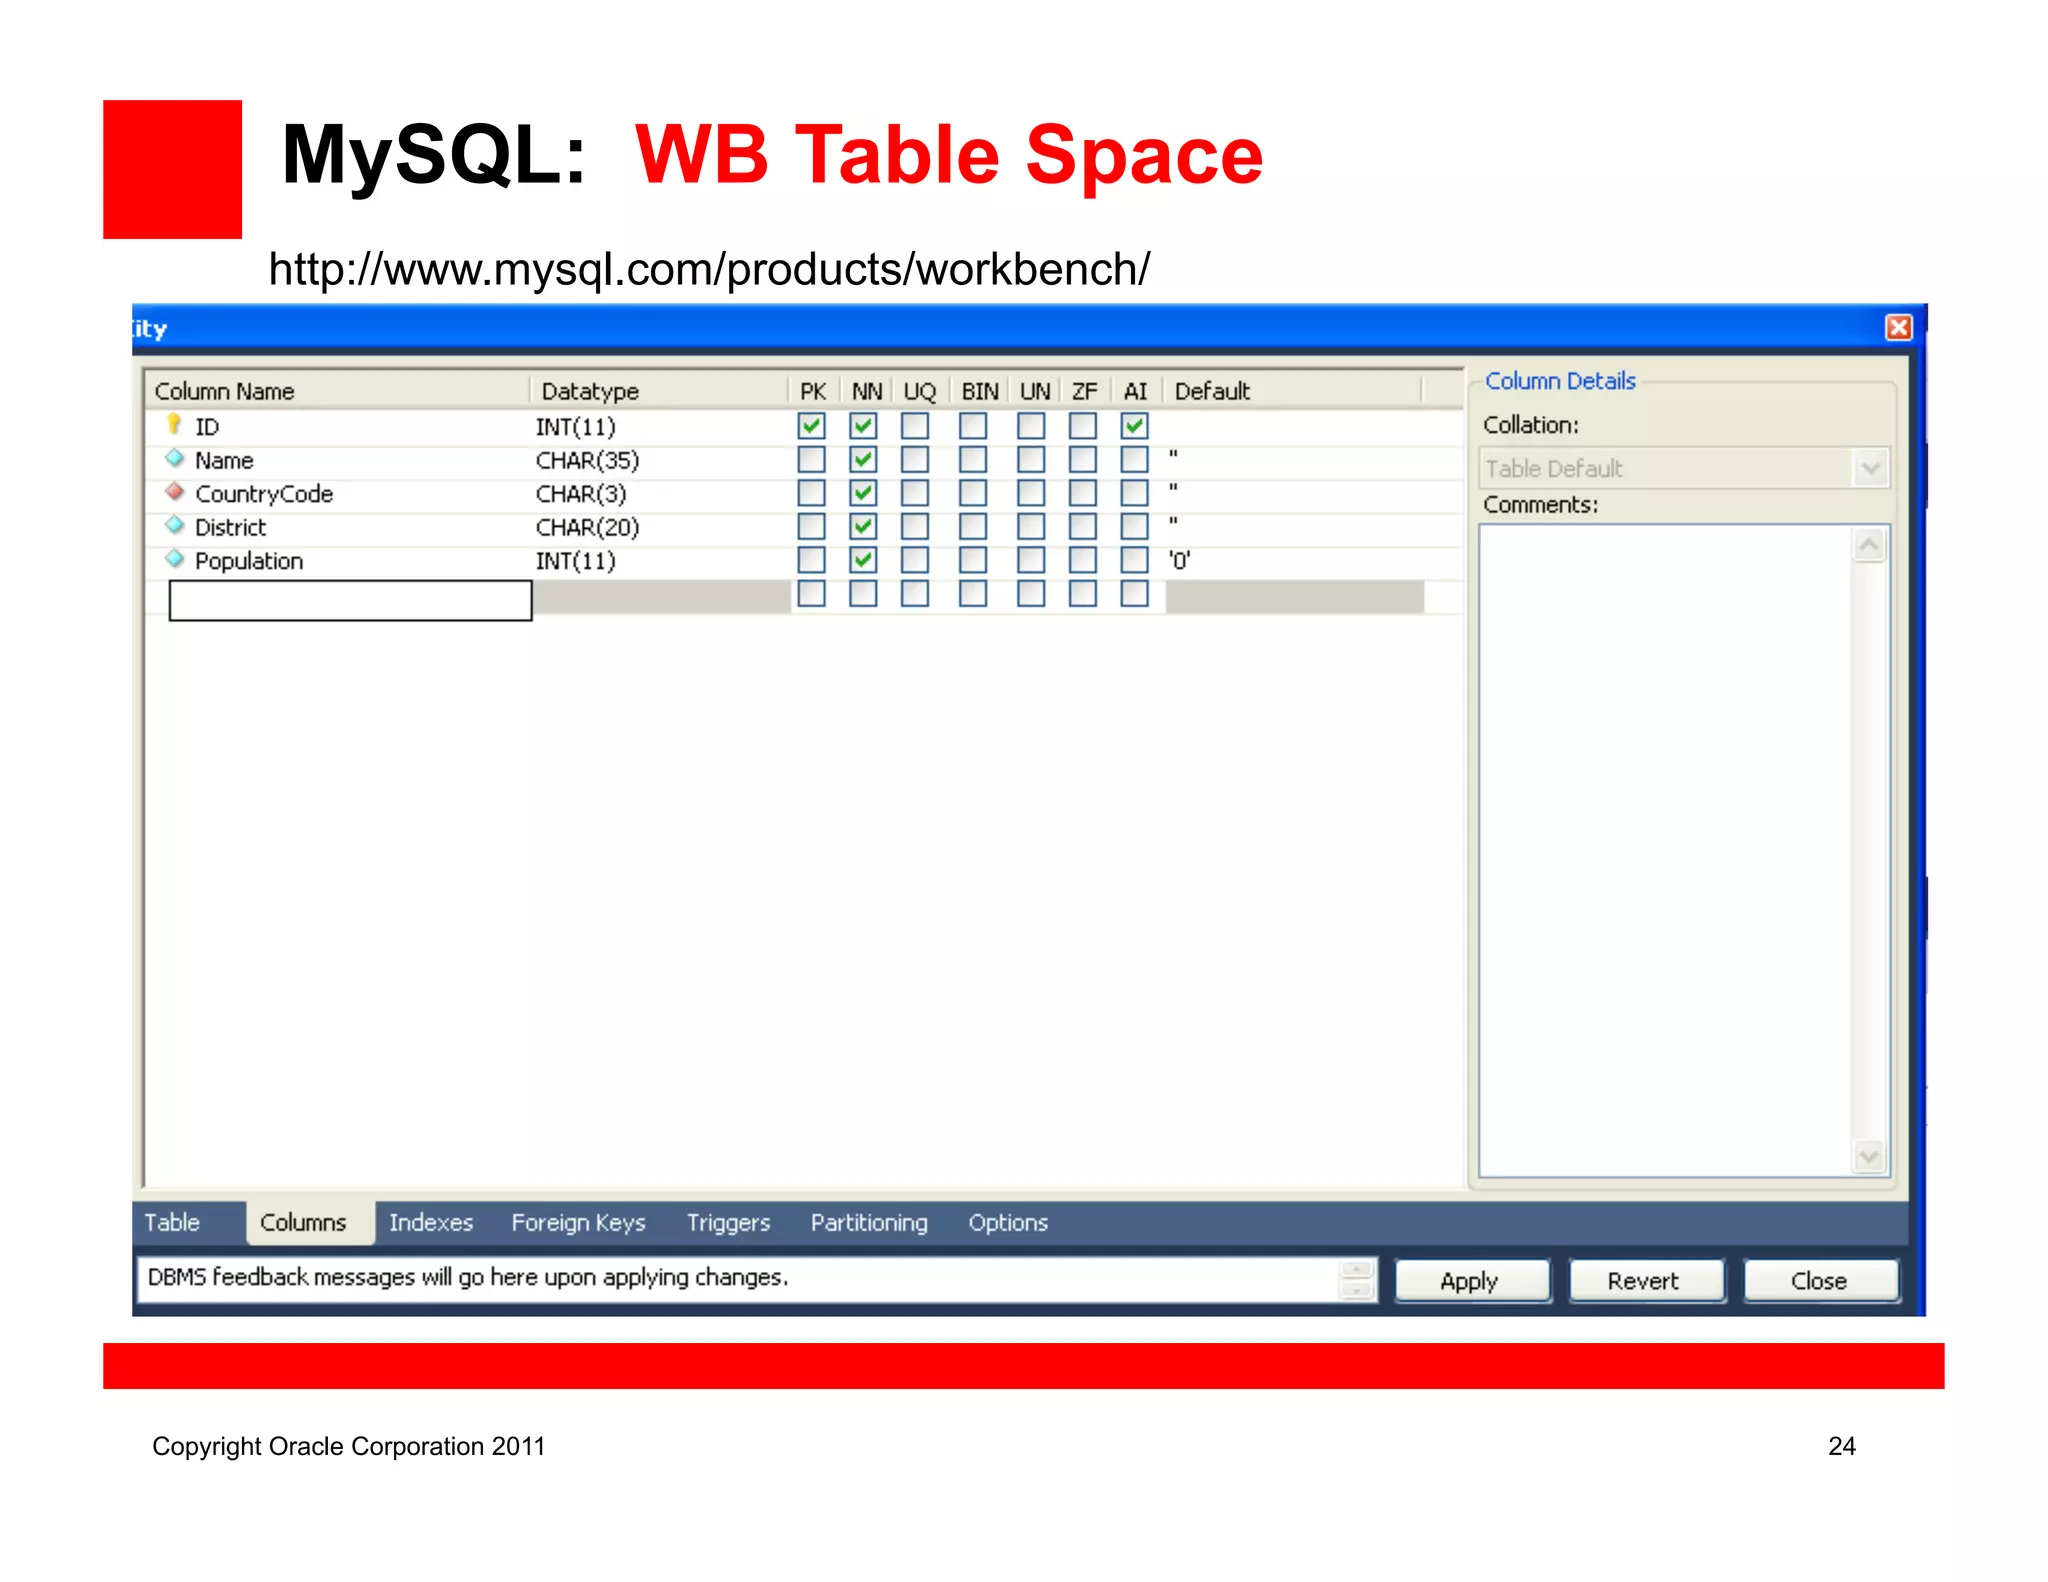Click inside the Comments text area
The width and height of the screenshot is (2048, 1582).
[1665, 850]
